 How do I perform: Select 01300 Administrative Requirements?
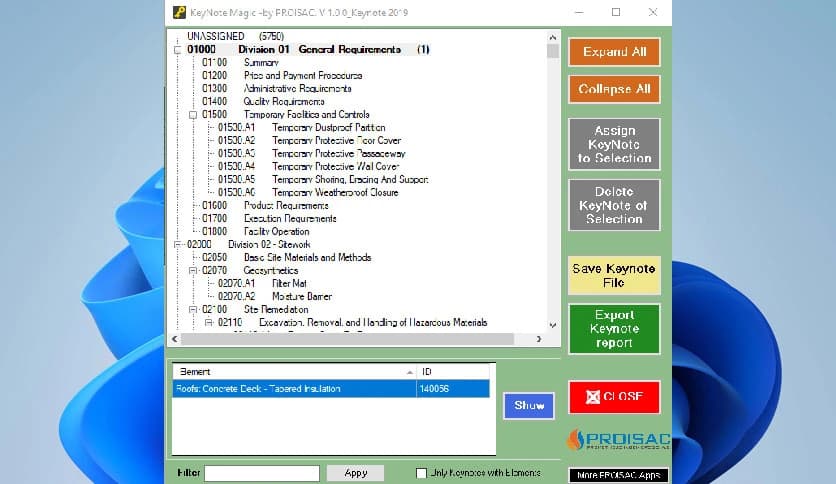point(277,88)
